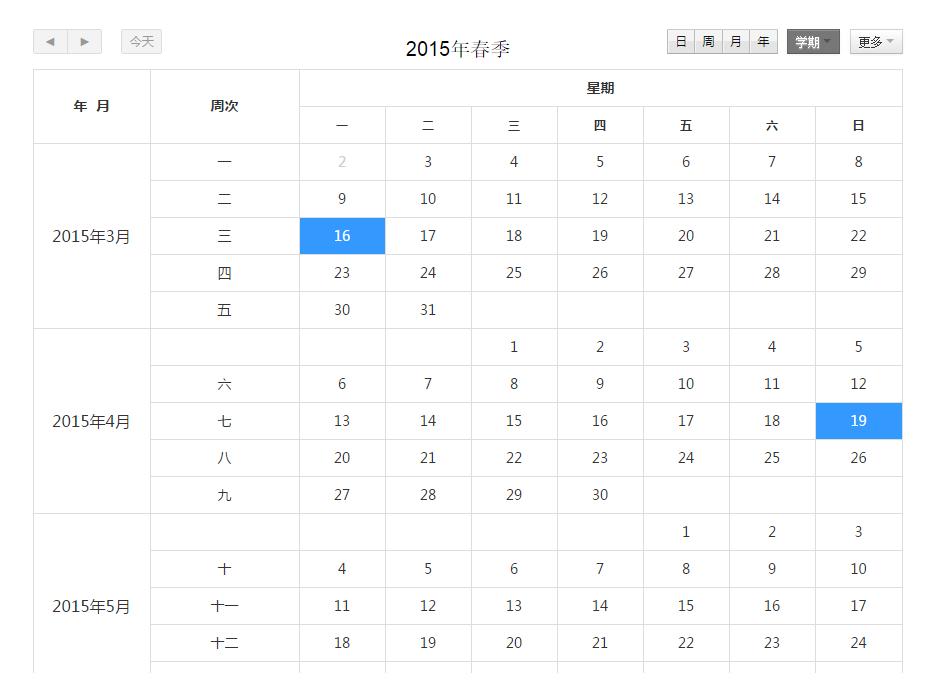Expand the 更多 (more) dropdown menu
Viewport: 930px width, 673px height.
click(x=876, y=42)
